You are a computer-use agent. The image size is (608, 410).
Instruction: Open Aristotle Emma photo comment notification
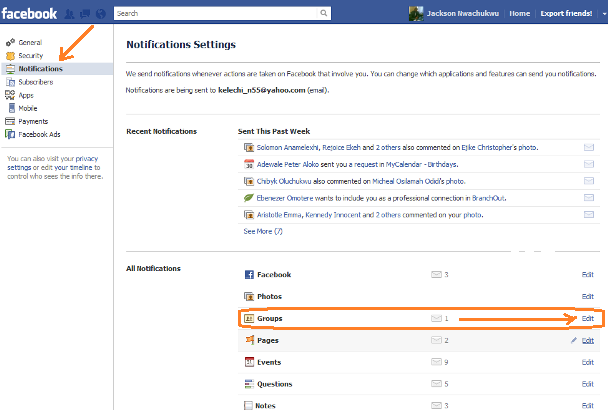click(370, 215)
